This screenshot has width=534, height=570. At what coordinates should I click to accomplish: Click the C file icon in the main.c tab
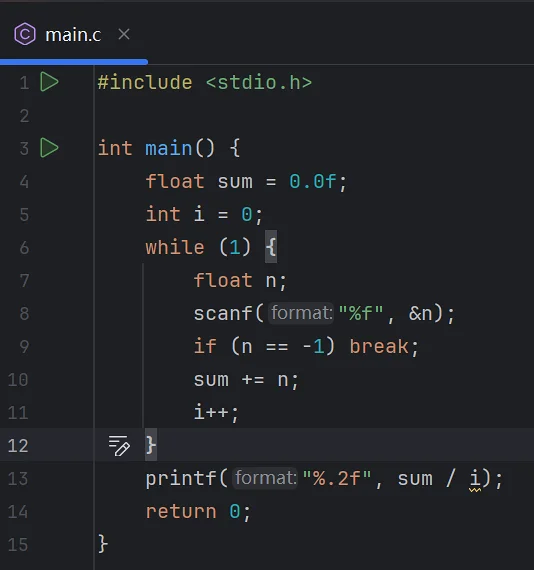coord(25,34)
